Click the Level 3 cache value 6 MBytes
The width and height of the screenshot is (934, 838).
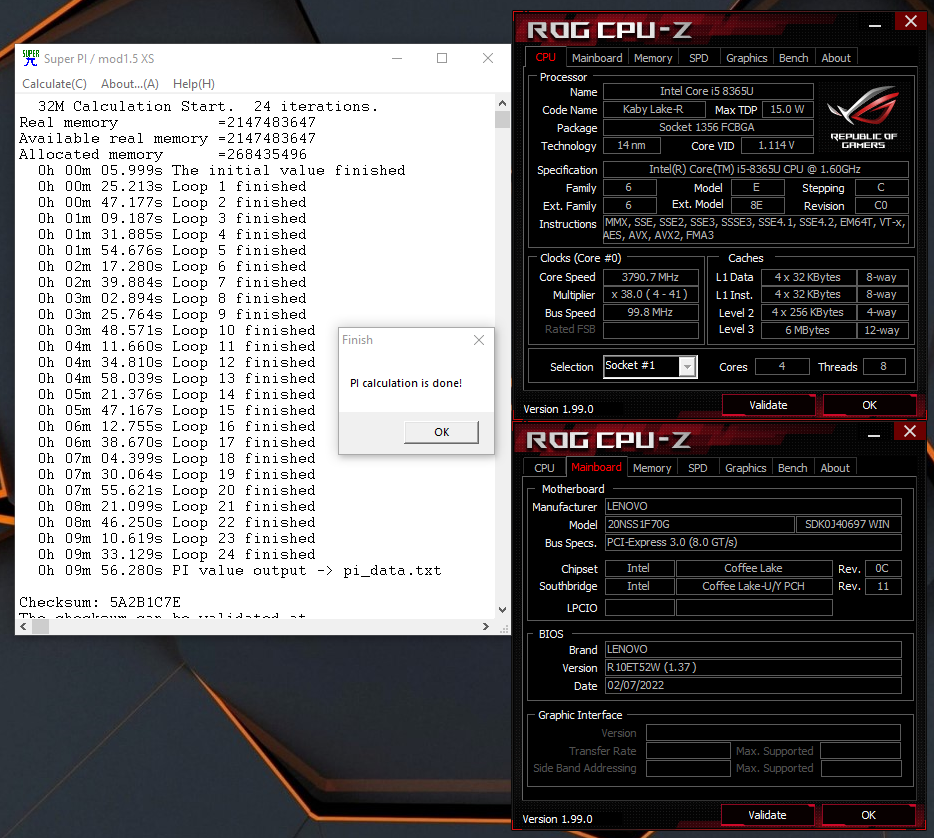point(808,330)
